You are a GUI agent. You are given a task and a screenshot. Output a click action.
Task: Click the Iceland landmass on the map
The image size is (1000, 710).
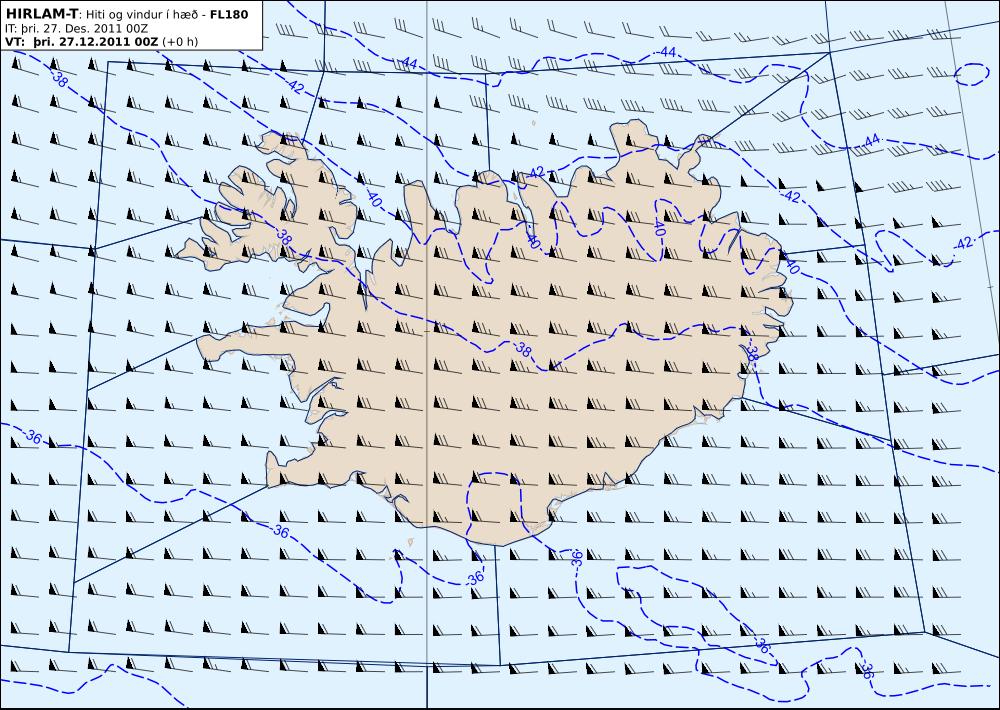[485, 332]
